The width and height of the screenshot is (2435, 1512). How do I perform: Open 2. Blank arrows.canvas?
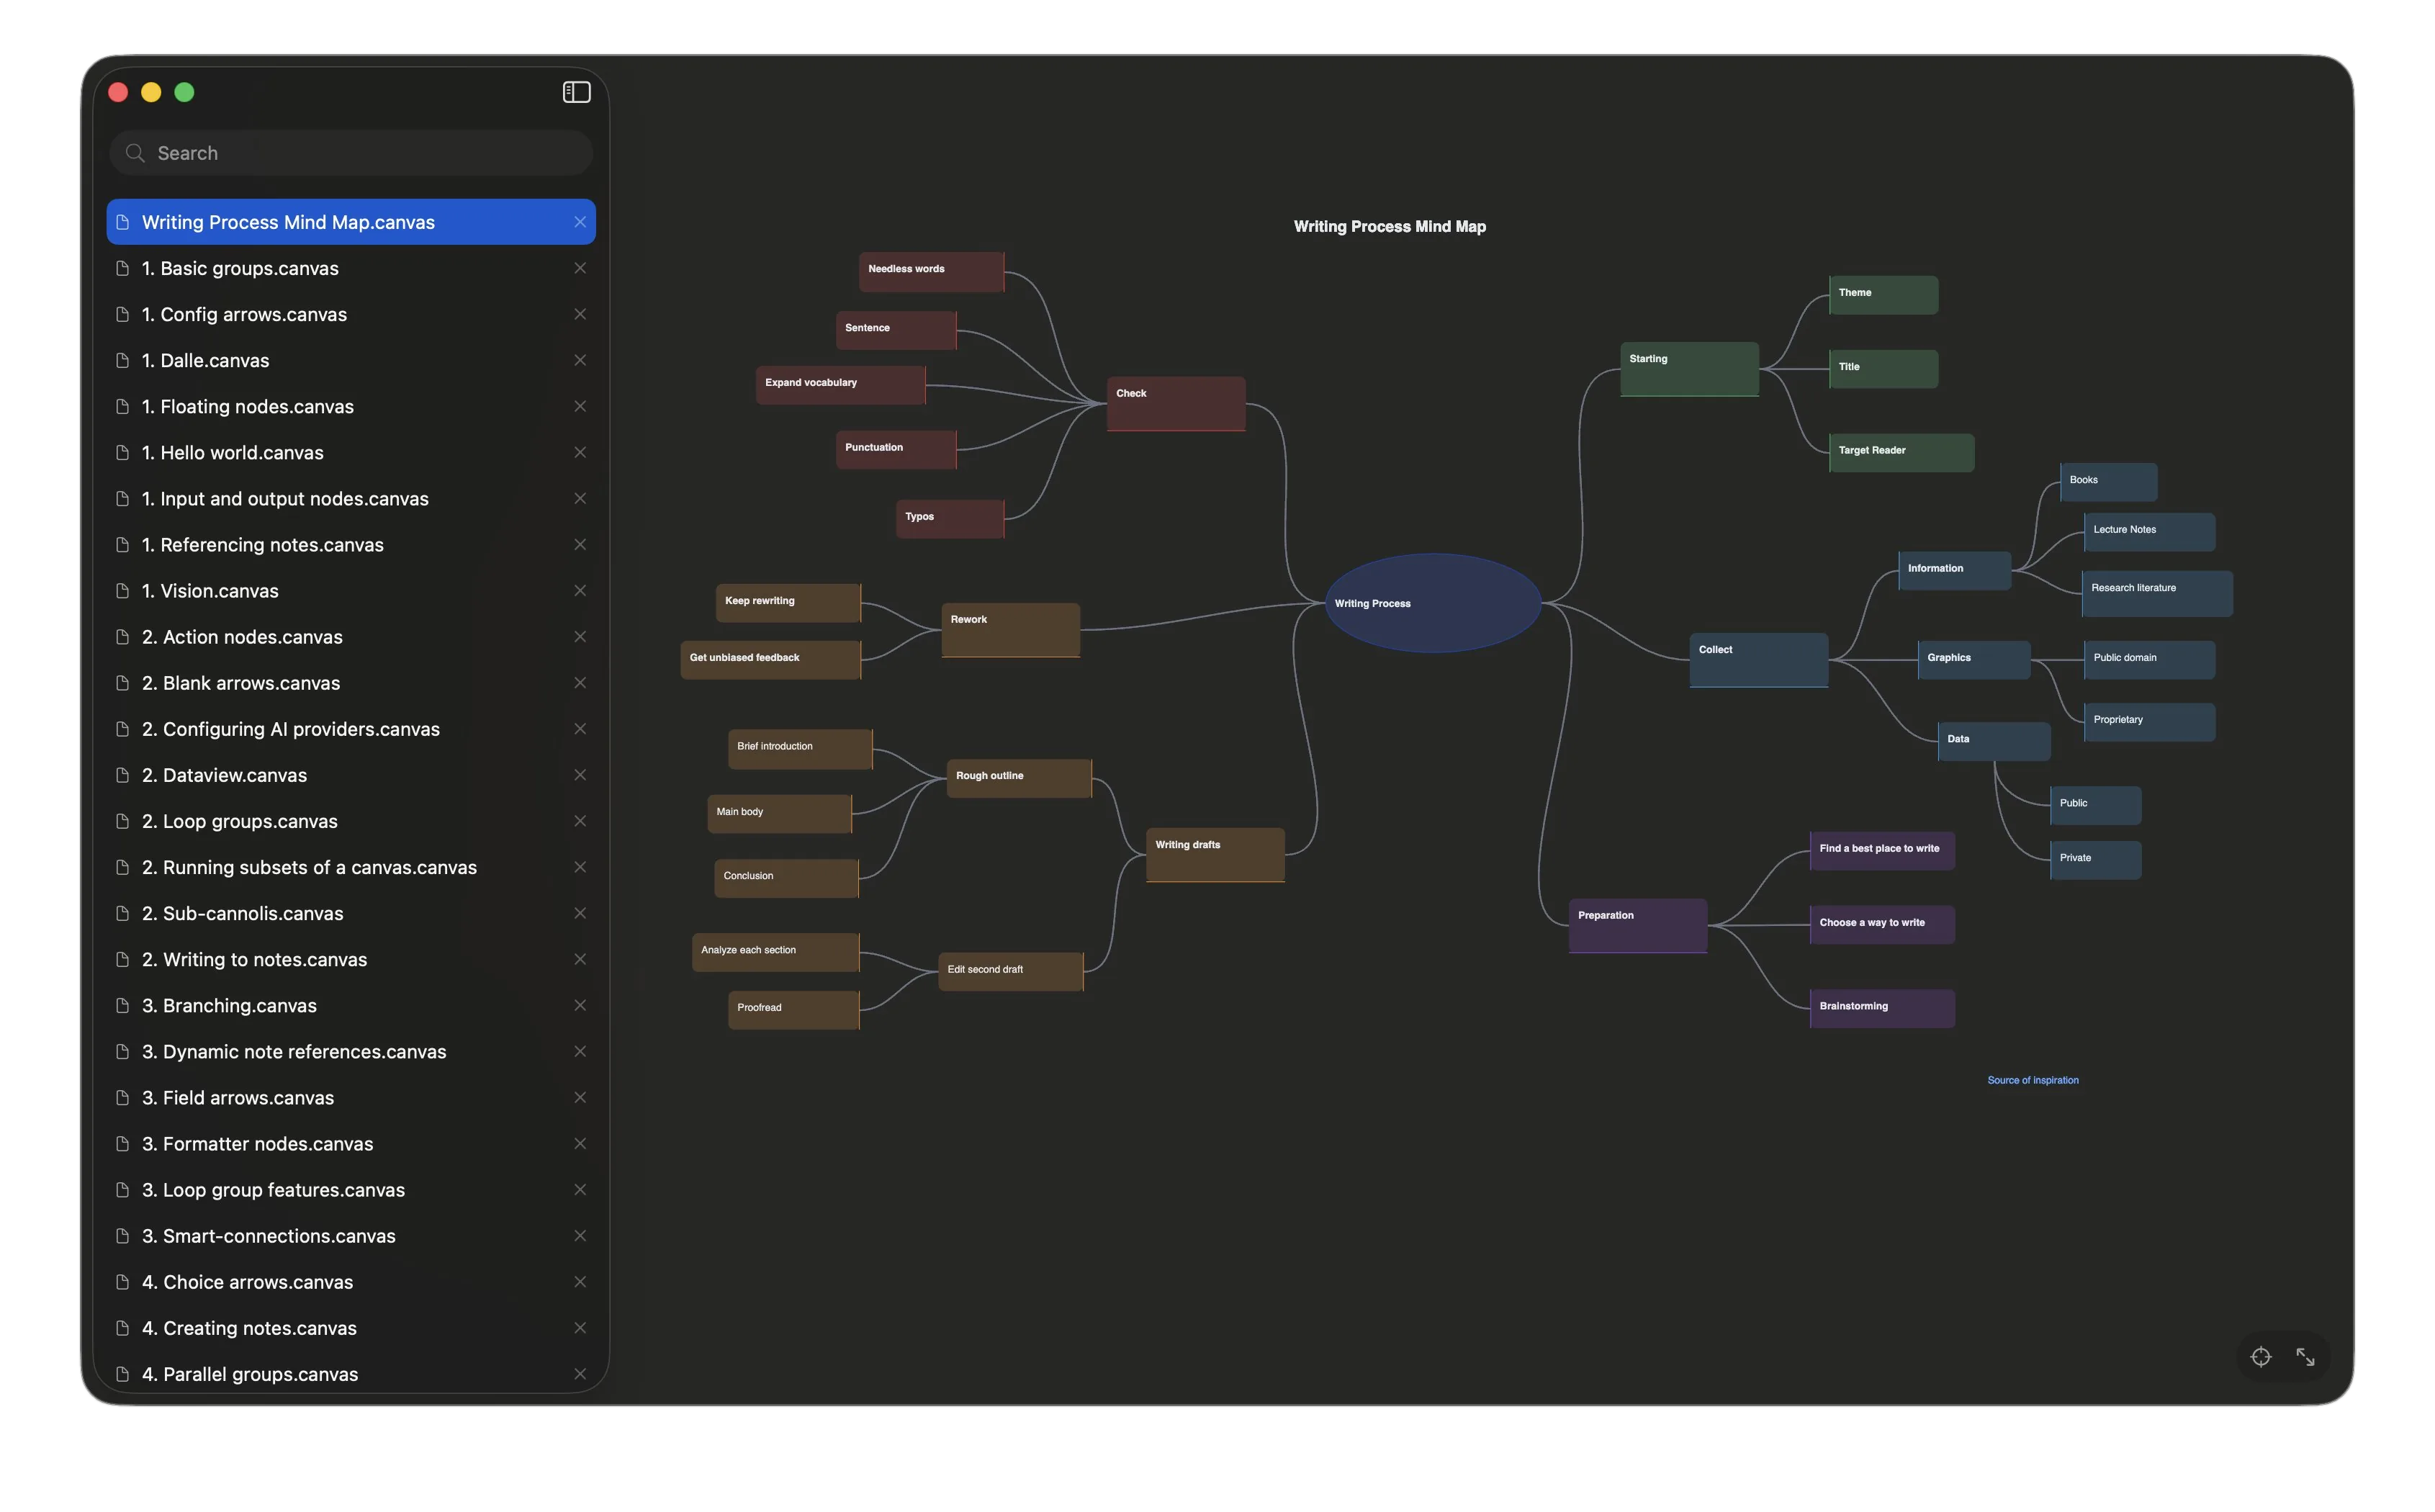click(x=351, y=683)
